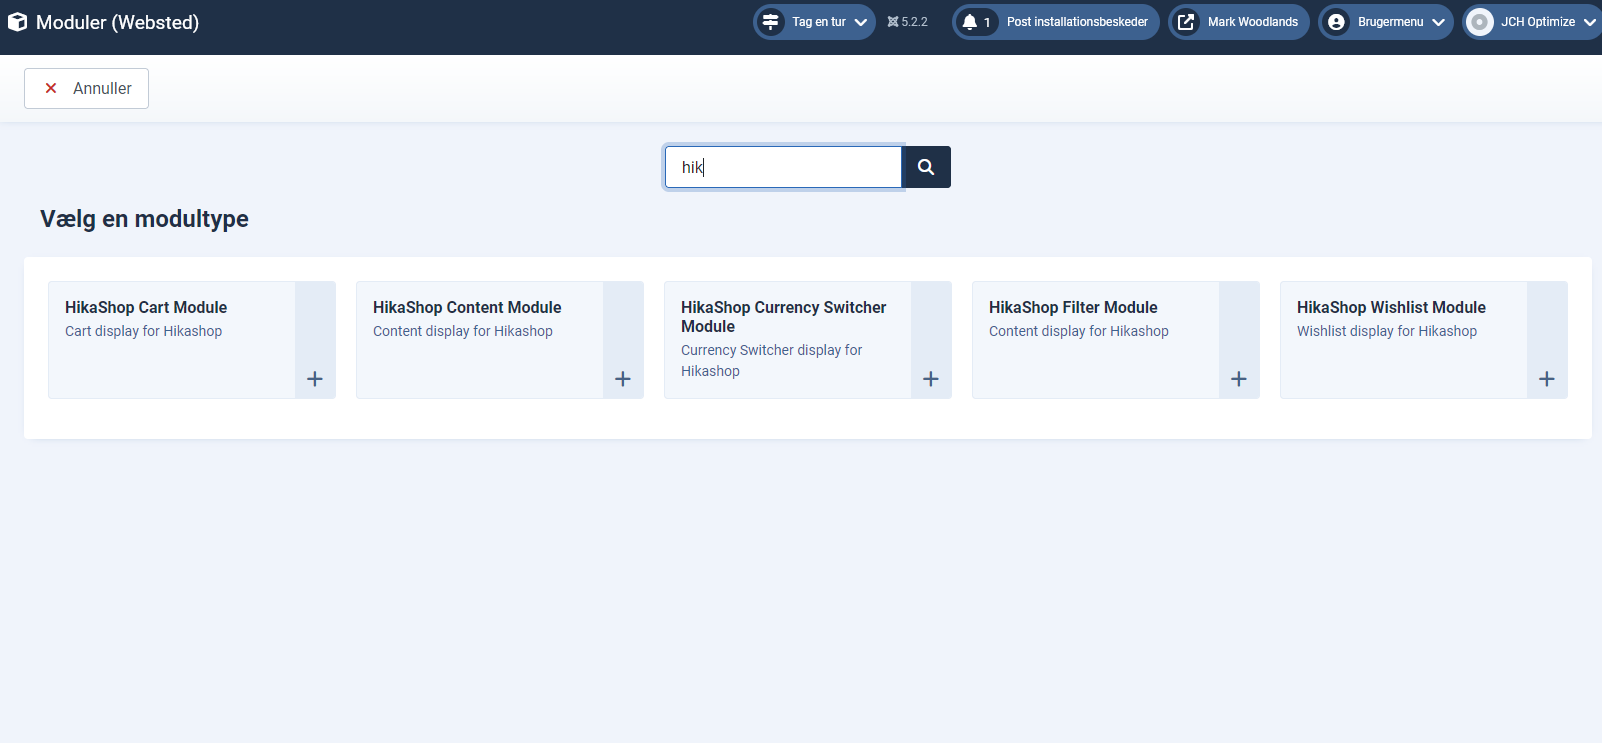1602x743 pixels.
Task: Add the HikaShop Wishlist Module plus icon
Action: (1547, 379)
